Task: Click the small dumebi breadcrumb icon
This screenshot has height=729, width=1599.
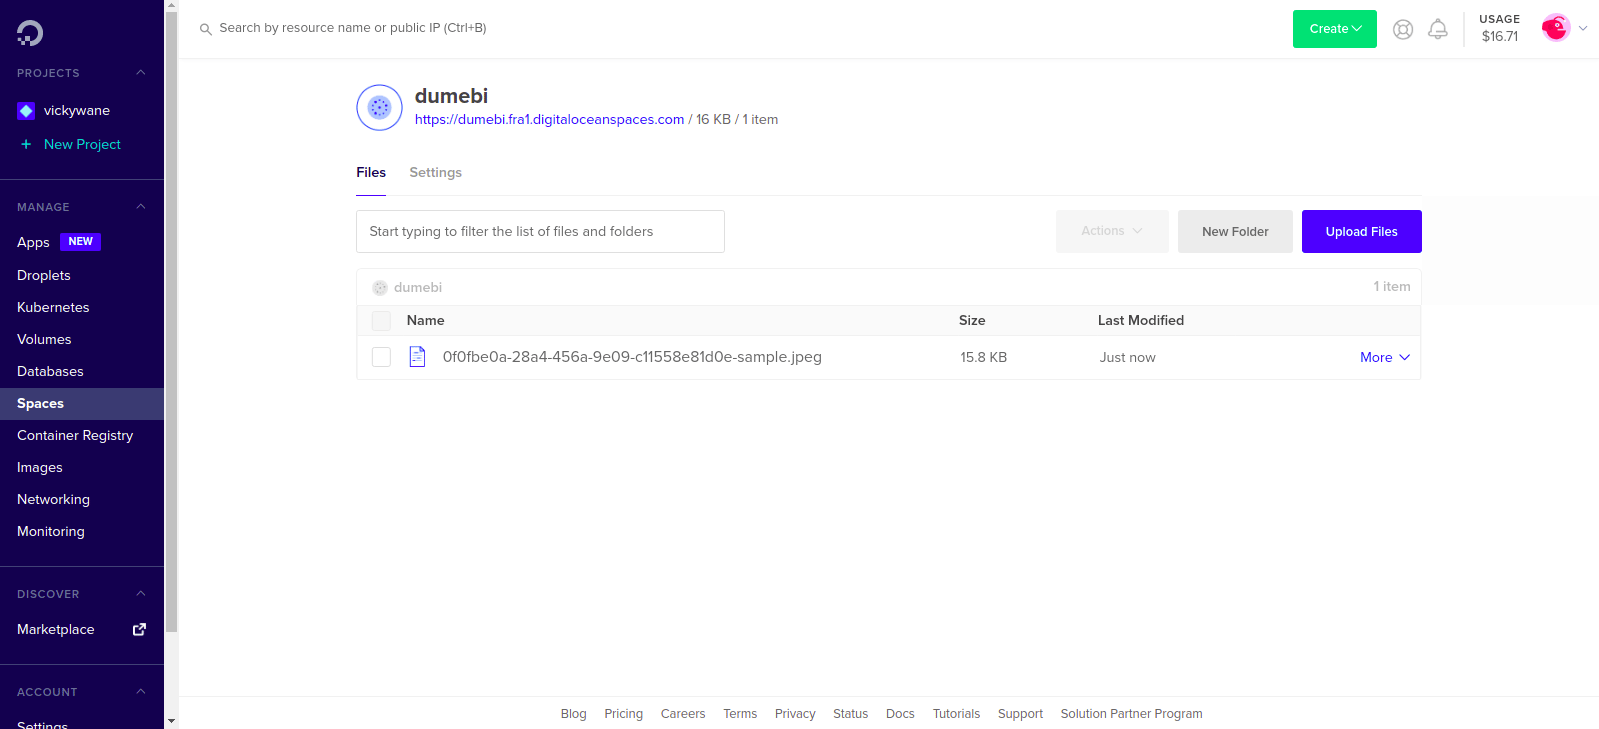Action: (380, 287)
